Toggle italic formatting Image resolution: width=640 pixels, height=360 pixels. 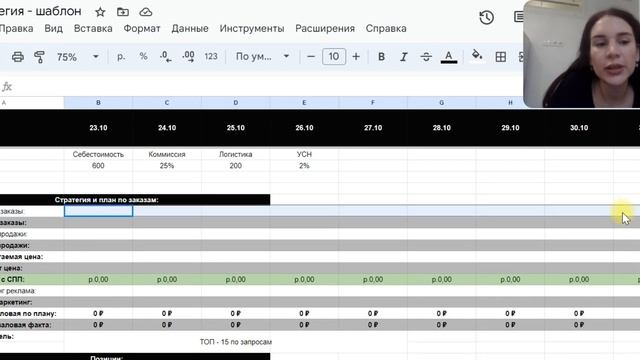tap(403, 57)
